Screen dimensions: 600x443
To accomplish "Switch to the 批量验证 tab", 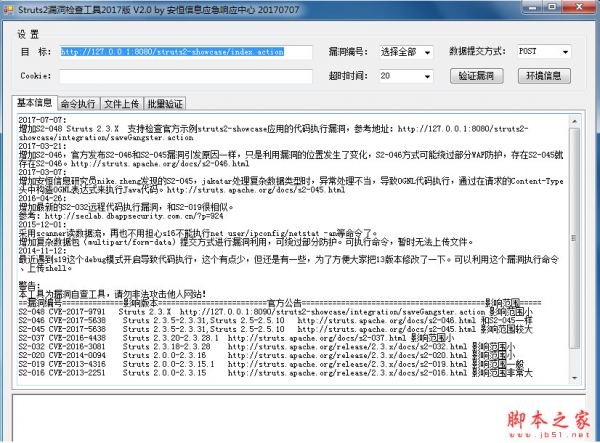I will 165,104.
